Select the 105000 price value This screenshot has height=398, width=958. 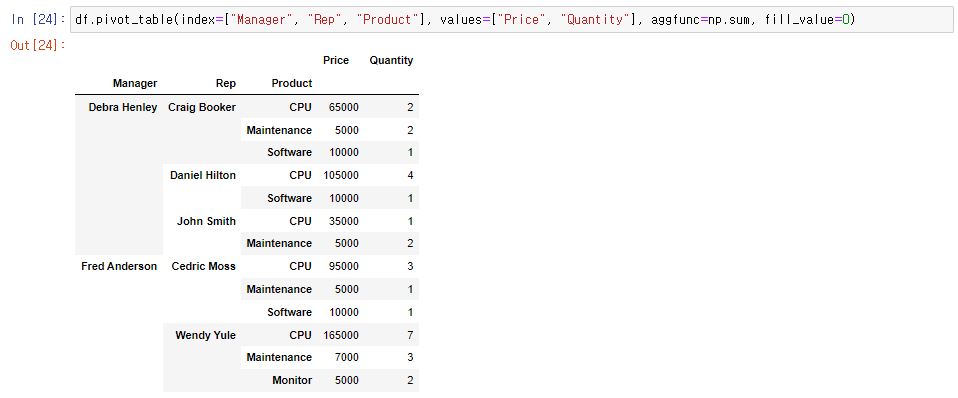pos(341,175)
